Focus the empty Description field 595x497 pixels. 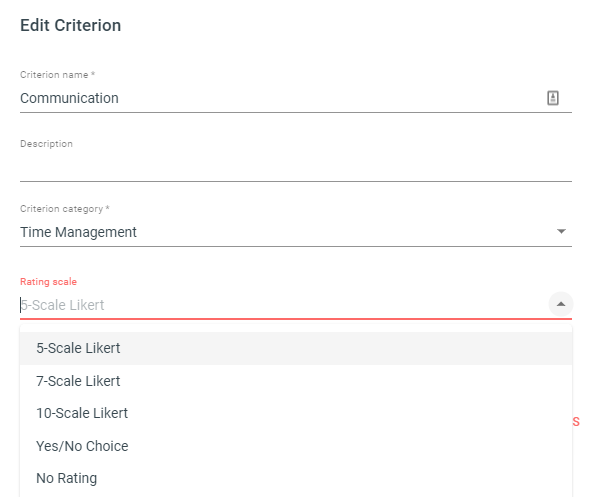(x=296, y=167)
